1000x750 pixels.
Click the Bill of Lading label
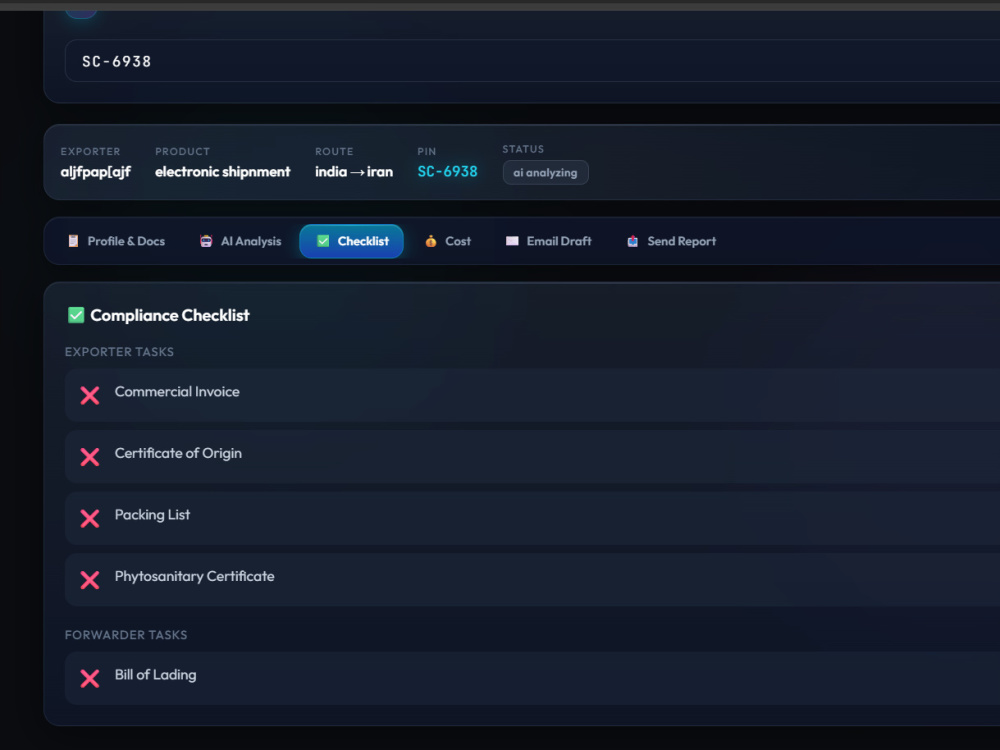(x=156, y=674)
